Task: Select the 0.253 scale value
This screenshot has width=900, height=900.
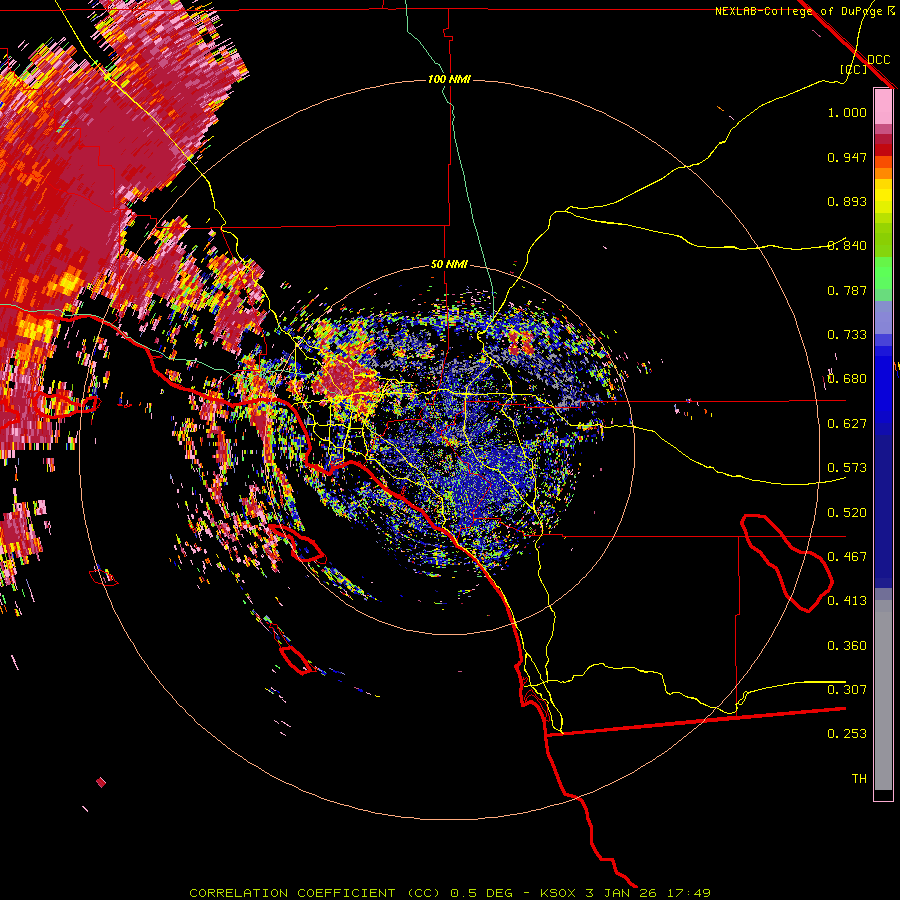Action: 847,734
